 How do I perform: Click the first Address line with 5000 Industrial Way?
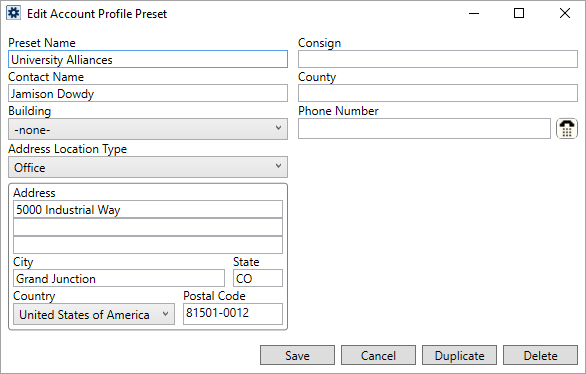click(x=148, y=209)
